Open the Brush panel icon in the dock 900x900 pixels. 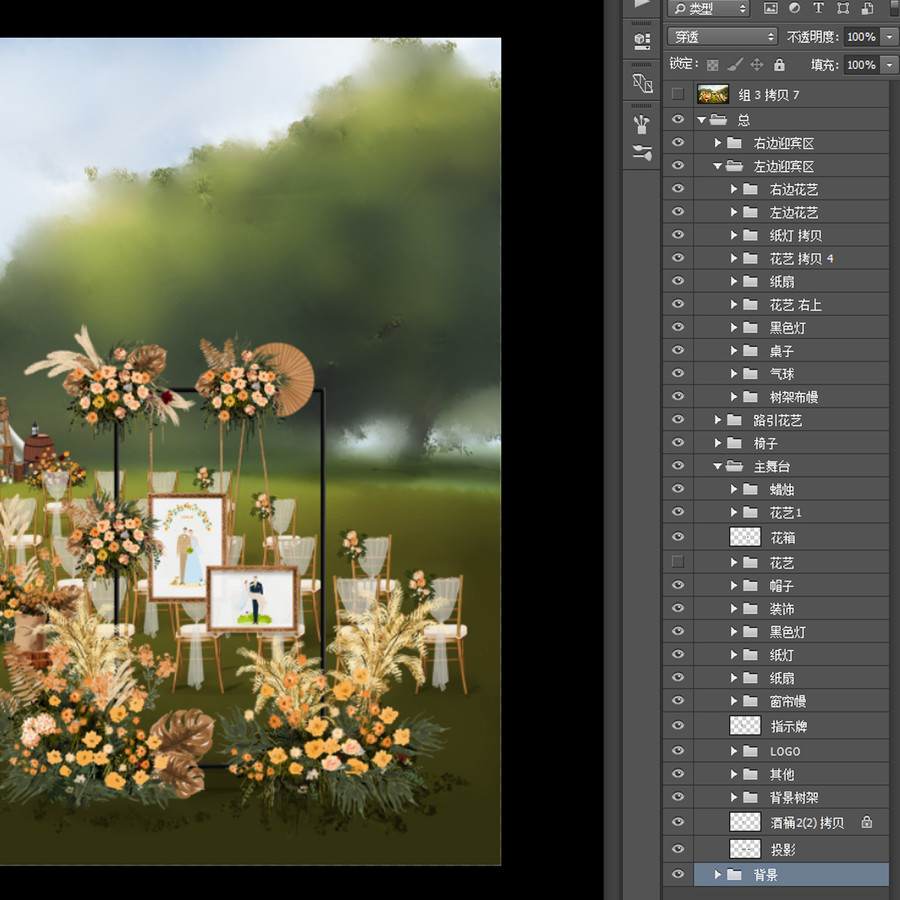[x=642, y=153]
